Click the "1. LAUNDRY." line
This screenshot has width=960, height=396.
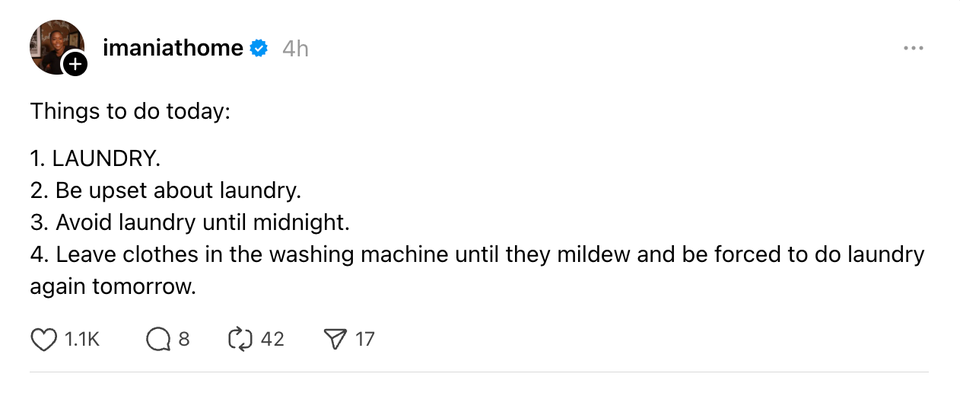[96, 159]
